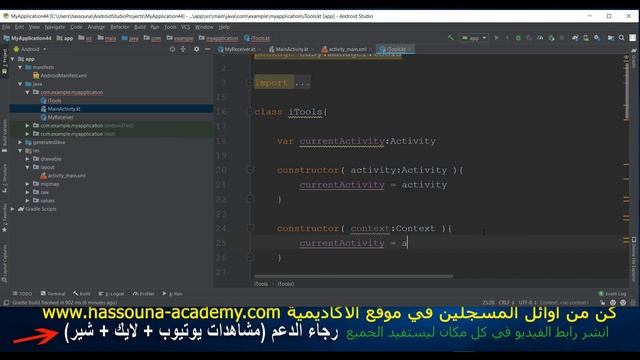Click CRLF line separator in status bar
This screenshot has height=360, width=640.
click(506, 303)
